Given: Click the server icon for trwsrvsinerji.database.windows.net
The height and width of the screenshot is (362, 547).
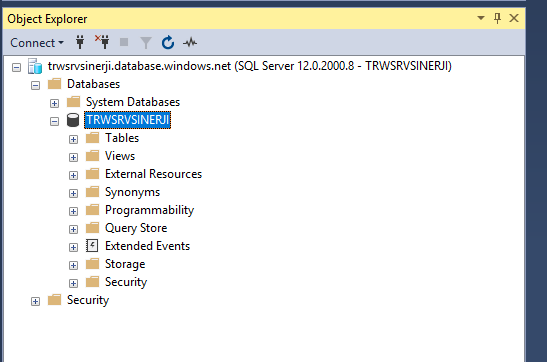Looking at the screenshot, I should (x=35, y=66).
